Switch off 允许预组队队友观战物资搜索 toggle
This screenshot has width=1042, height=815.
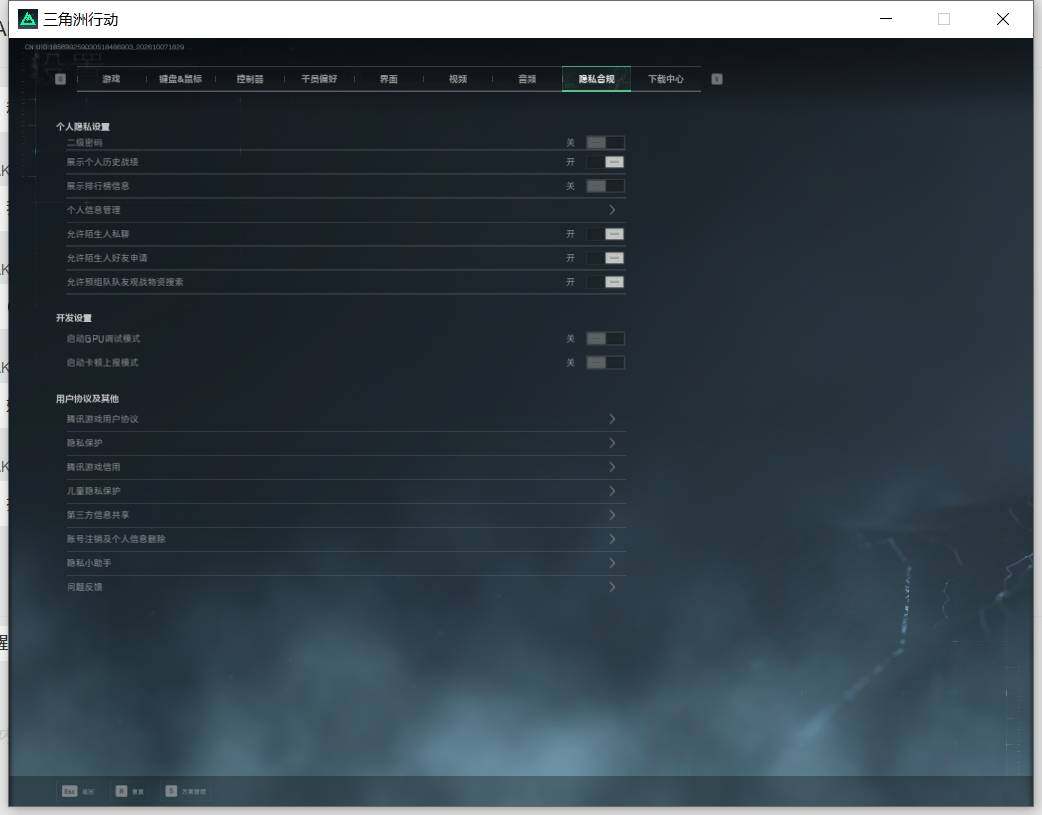tap(605, 282)
